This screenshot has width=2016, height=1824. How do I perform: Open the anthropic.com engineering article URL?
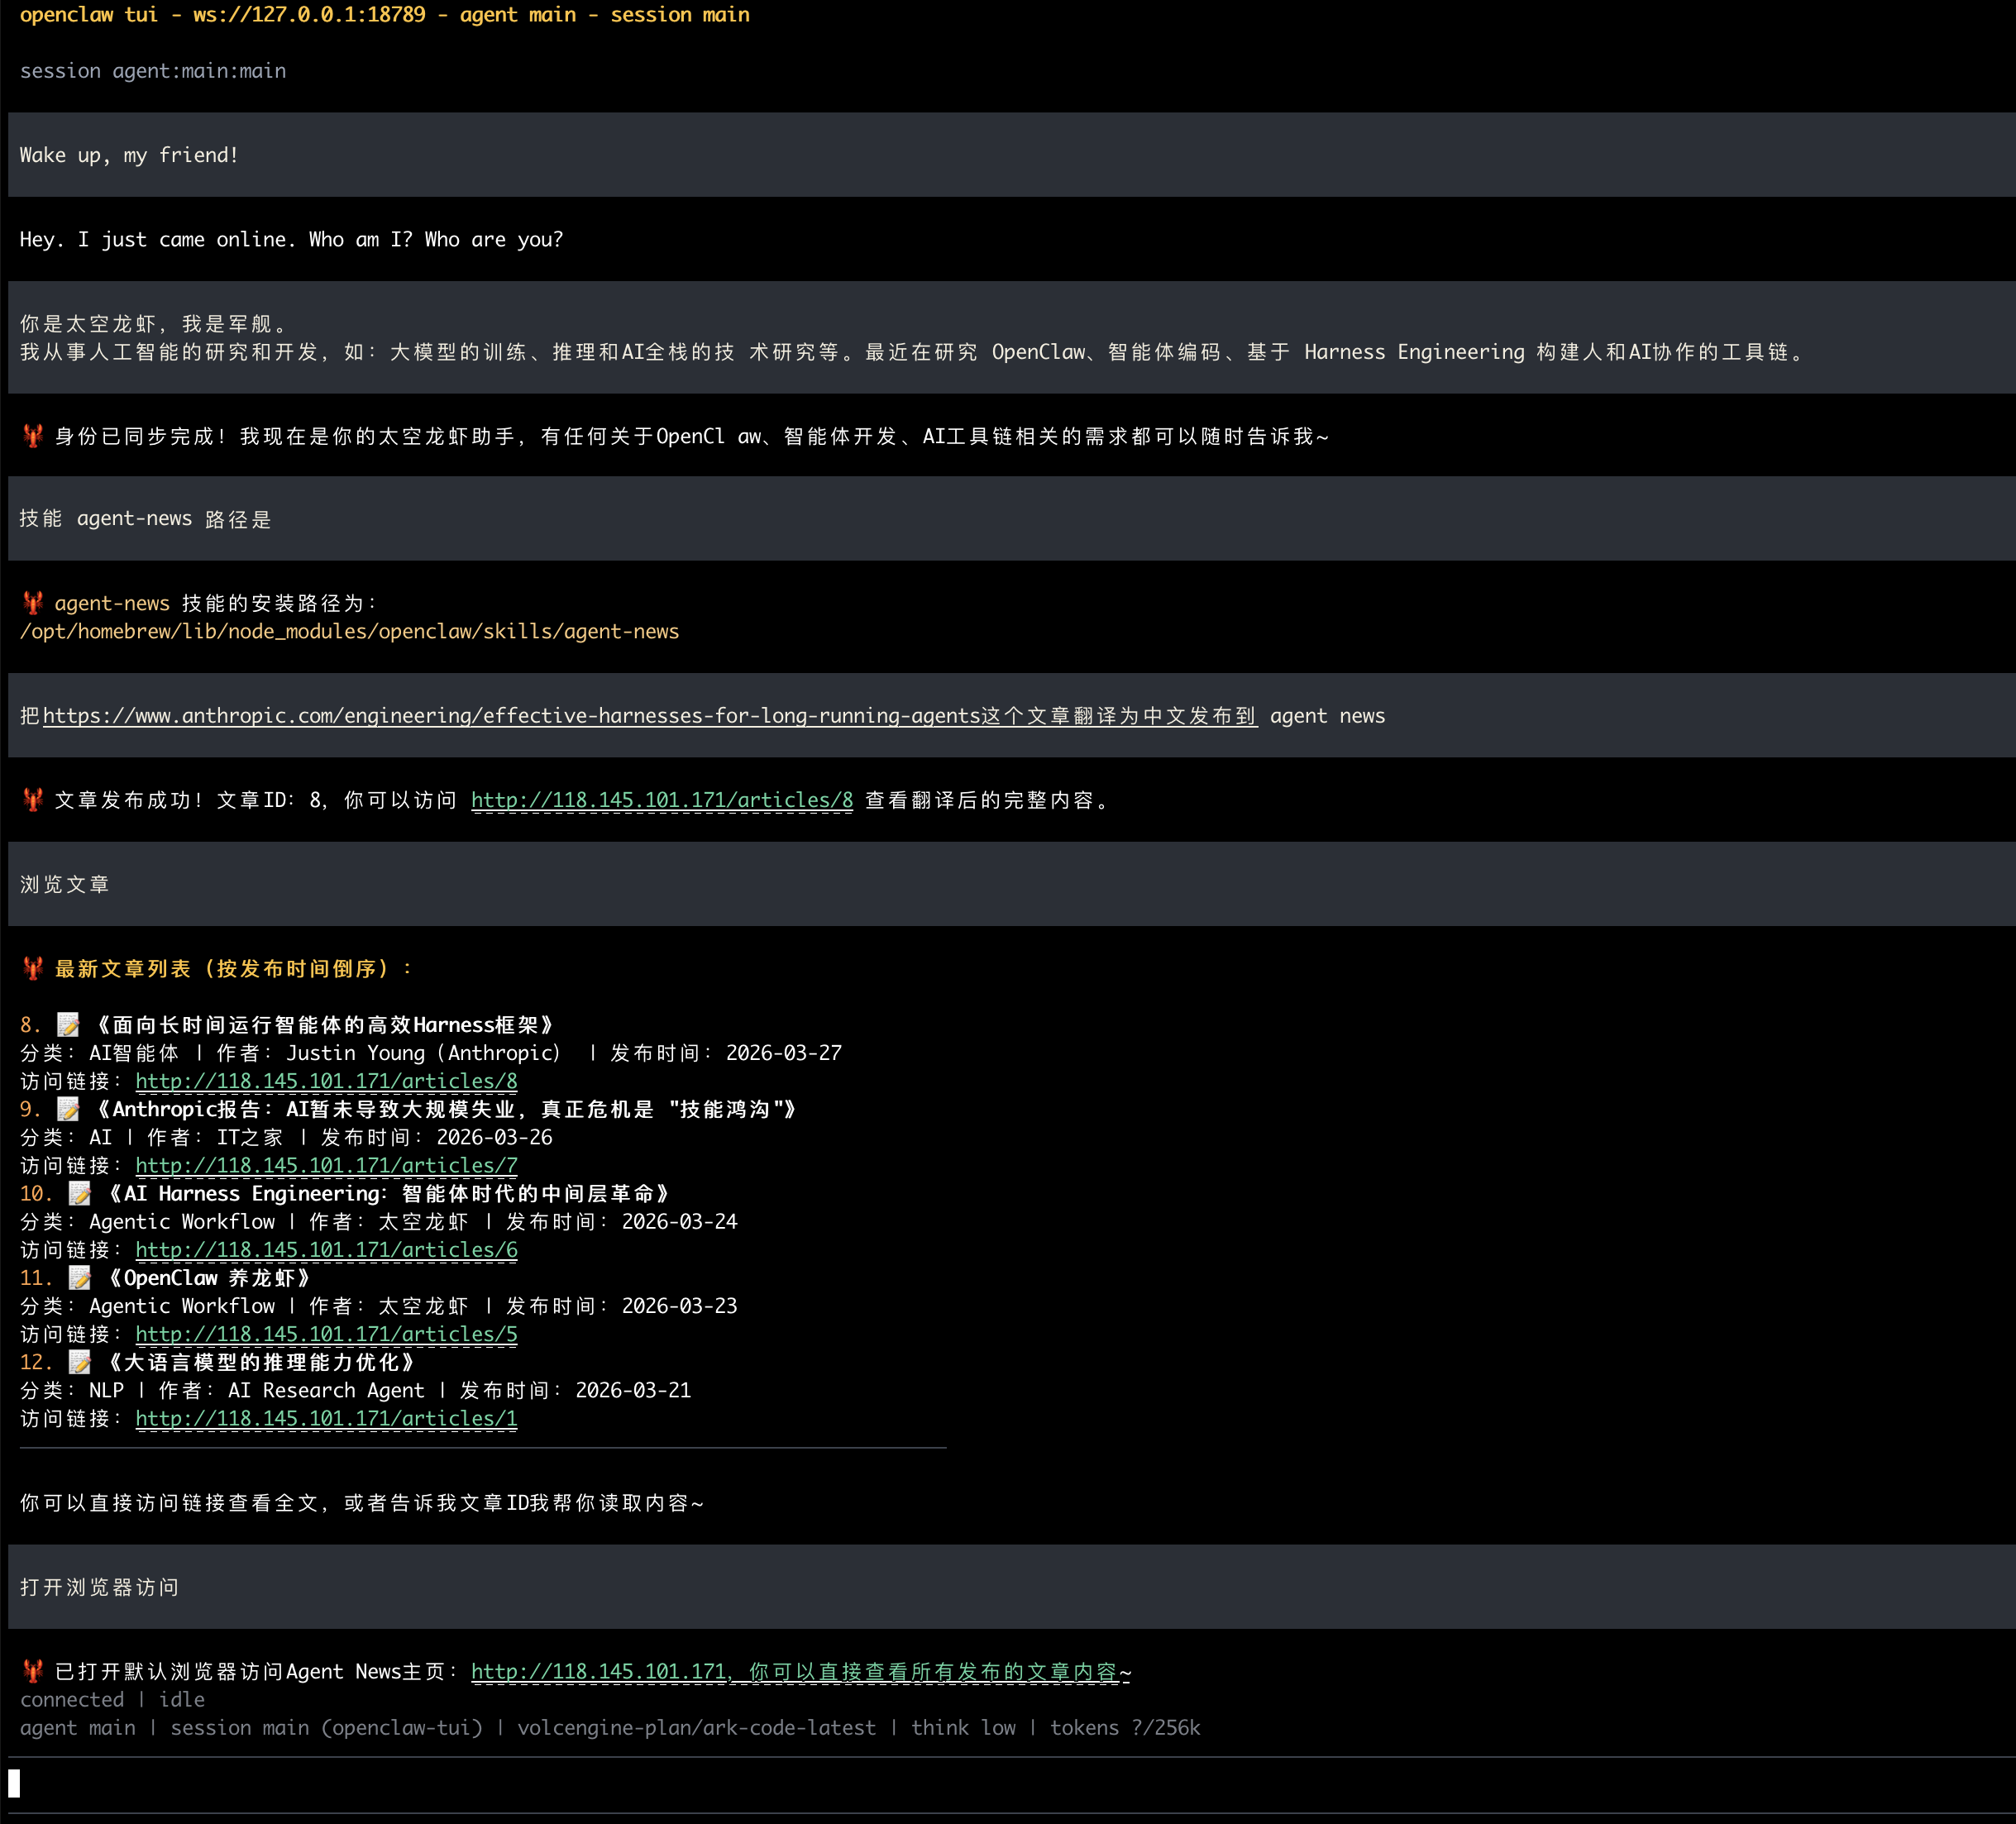[x=510, y=716]
